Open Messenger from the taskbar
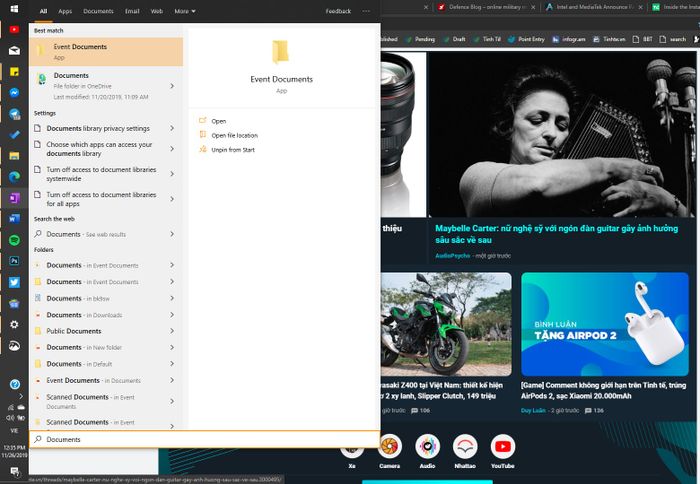Screen dimensions: 700x484 [x=14, y=92]
